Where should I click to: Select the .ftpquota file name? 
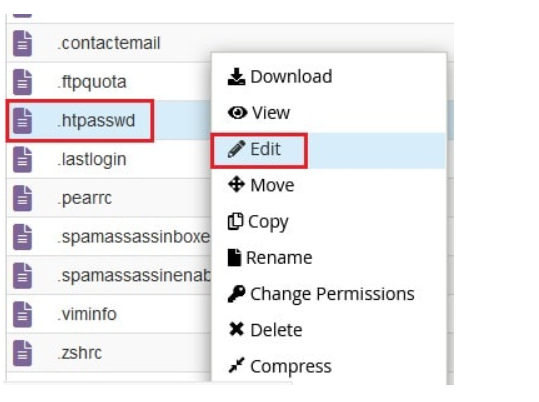coord(92,82)
